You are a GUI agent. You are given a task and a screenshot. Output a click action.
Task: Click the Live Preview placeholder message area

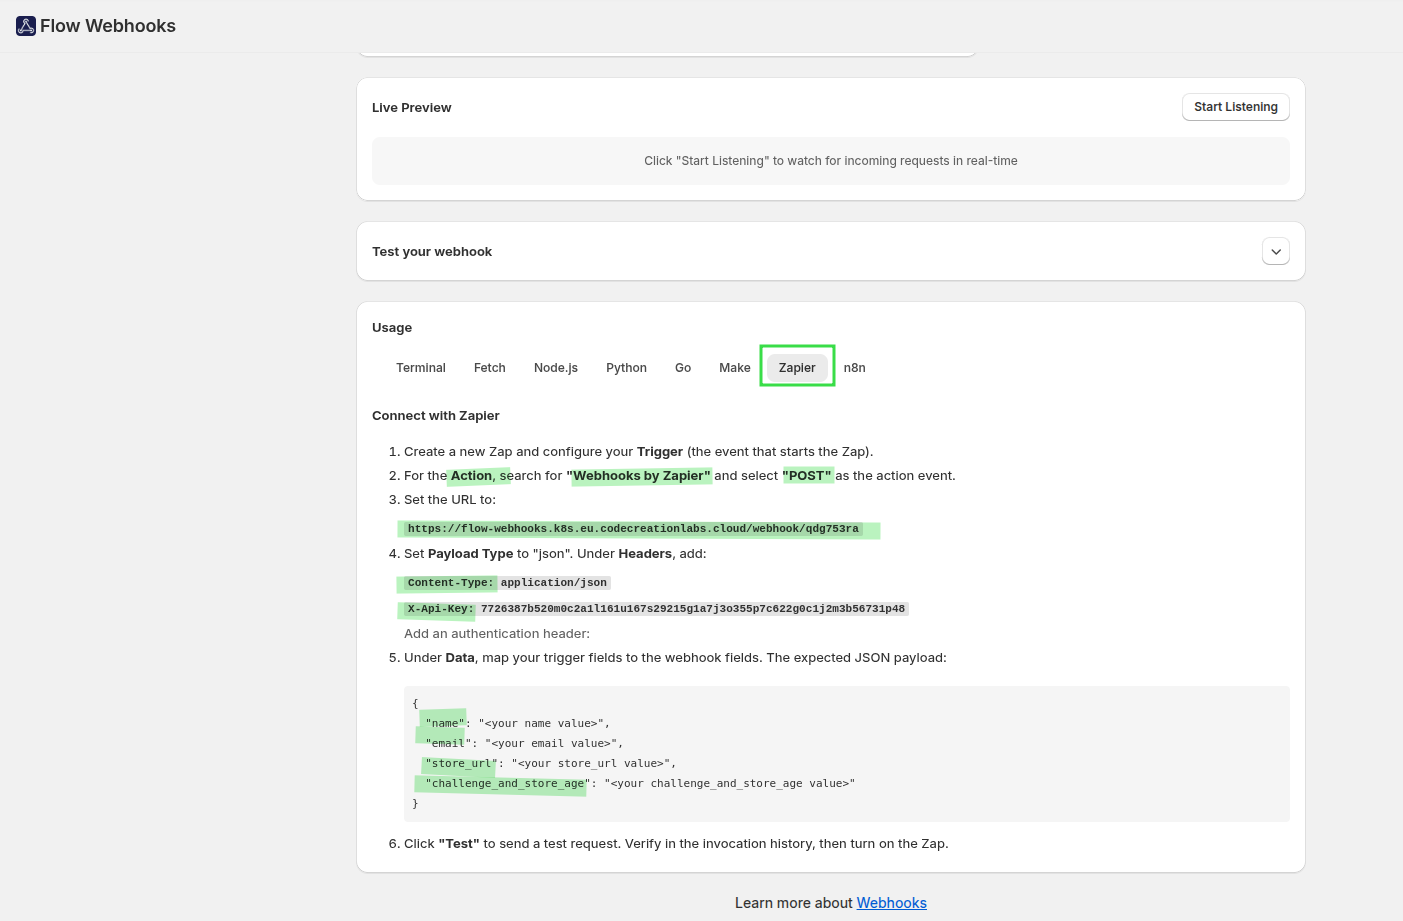pyautogui.click(x=830, y=161)
